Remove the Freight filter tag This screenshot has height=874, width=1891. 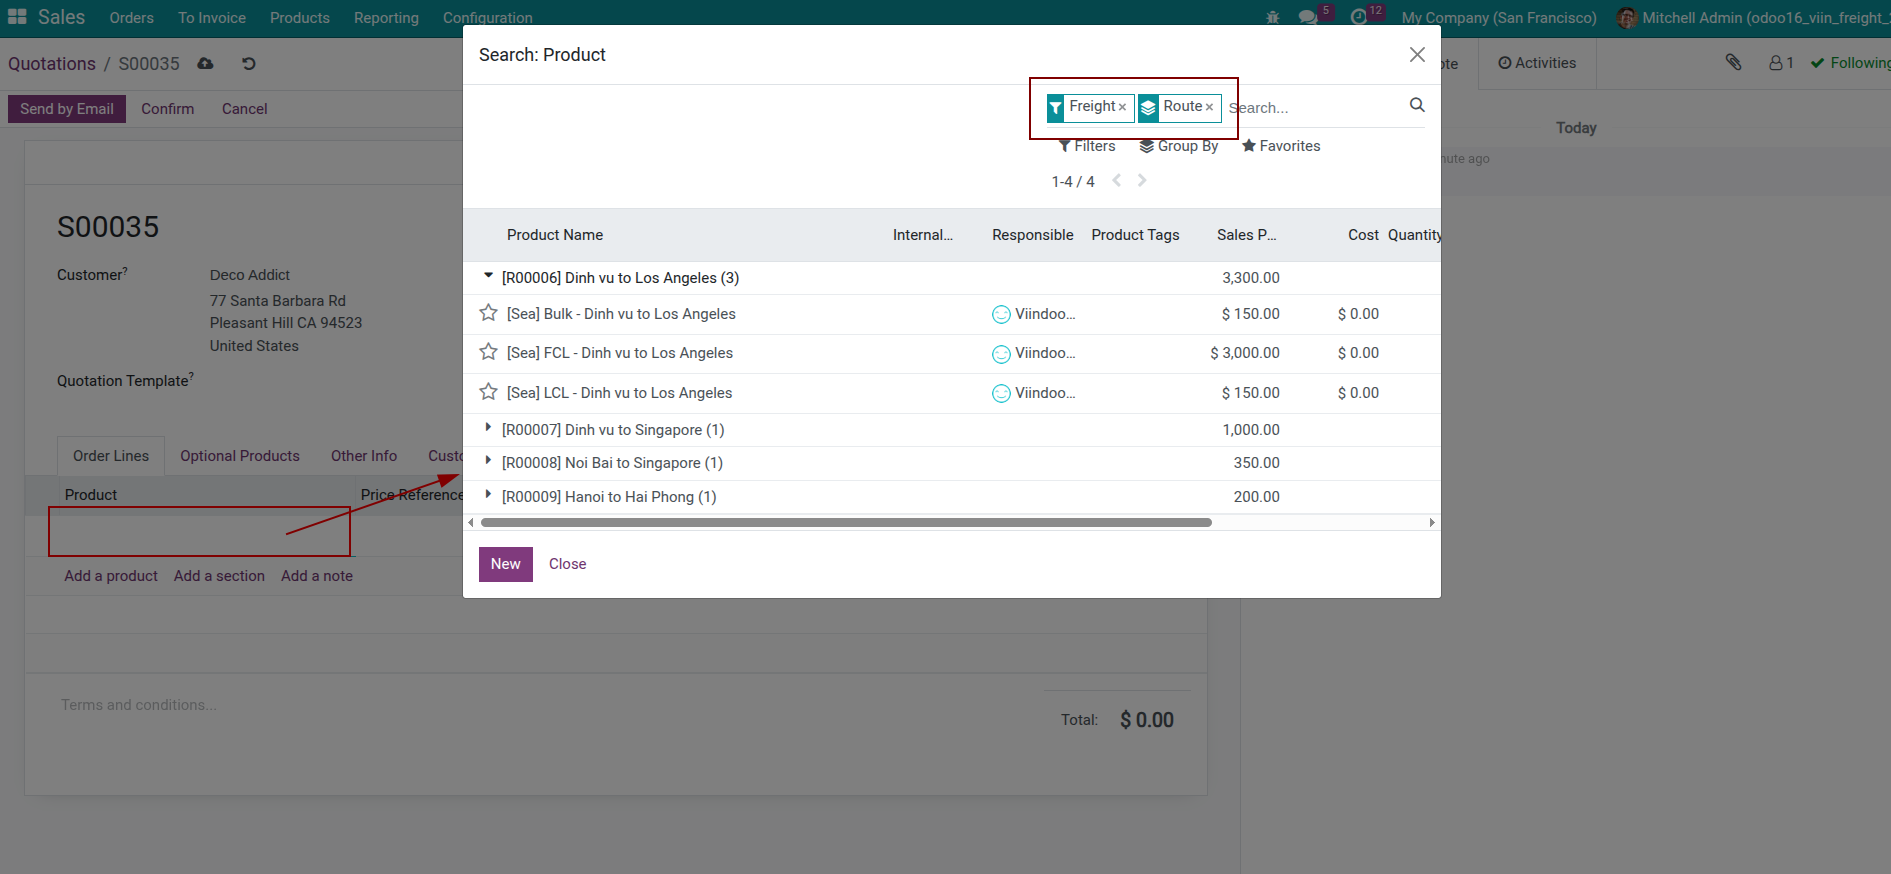coord(1122,107)
